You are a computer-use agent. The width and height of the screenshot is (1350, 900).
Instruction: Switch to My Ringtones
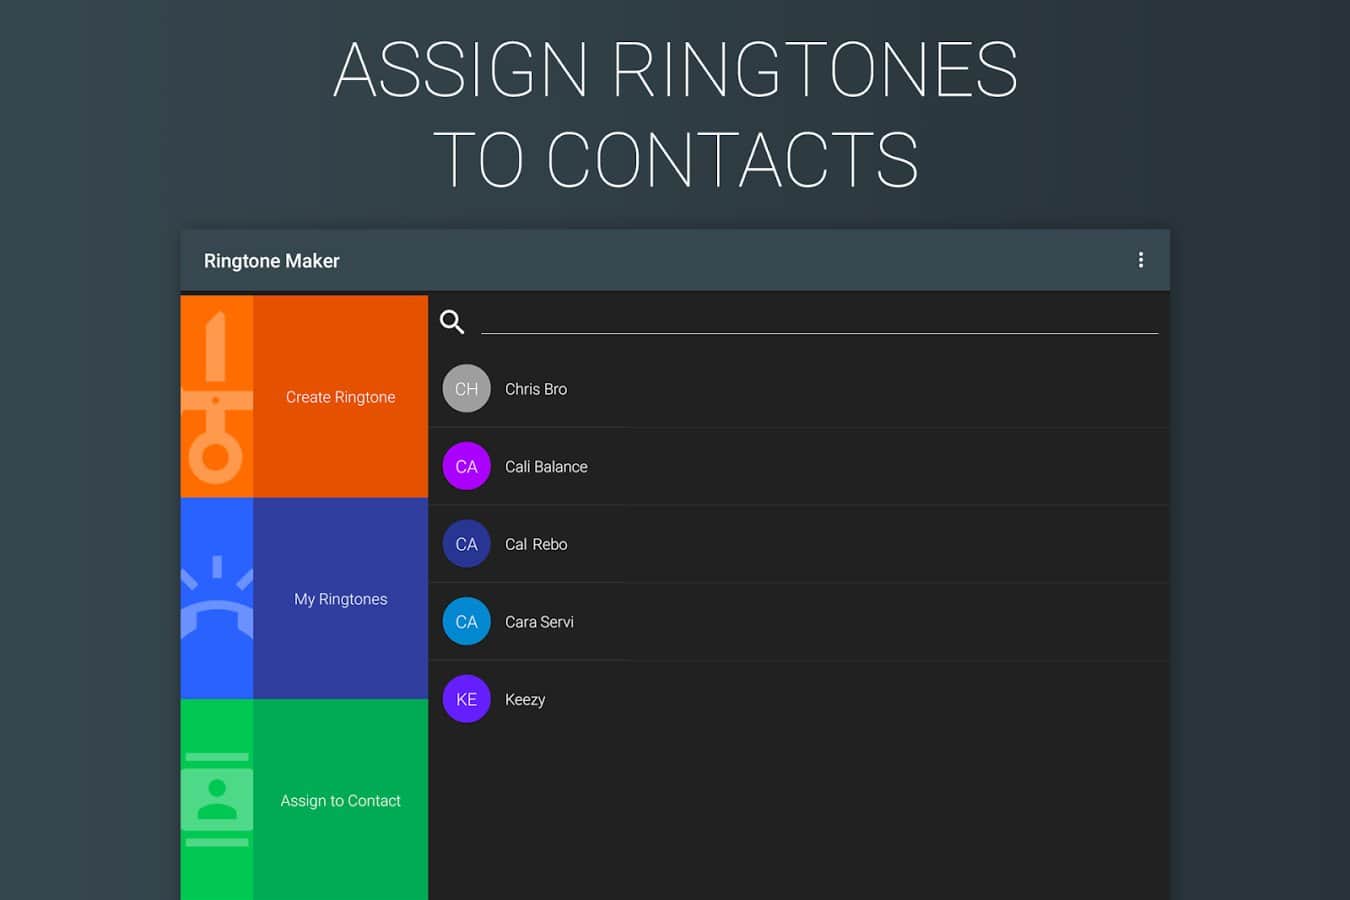340,599
